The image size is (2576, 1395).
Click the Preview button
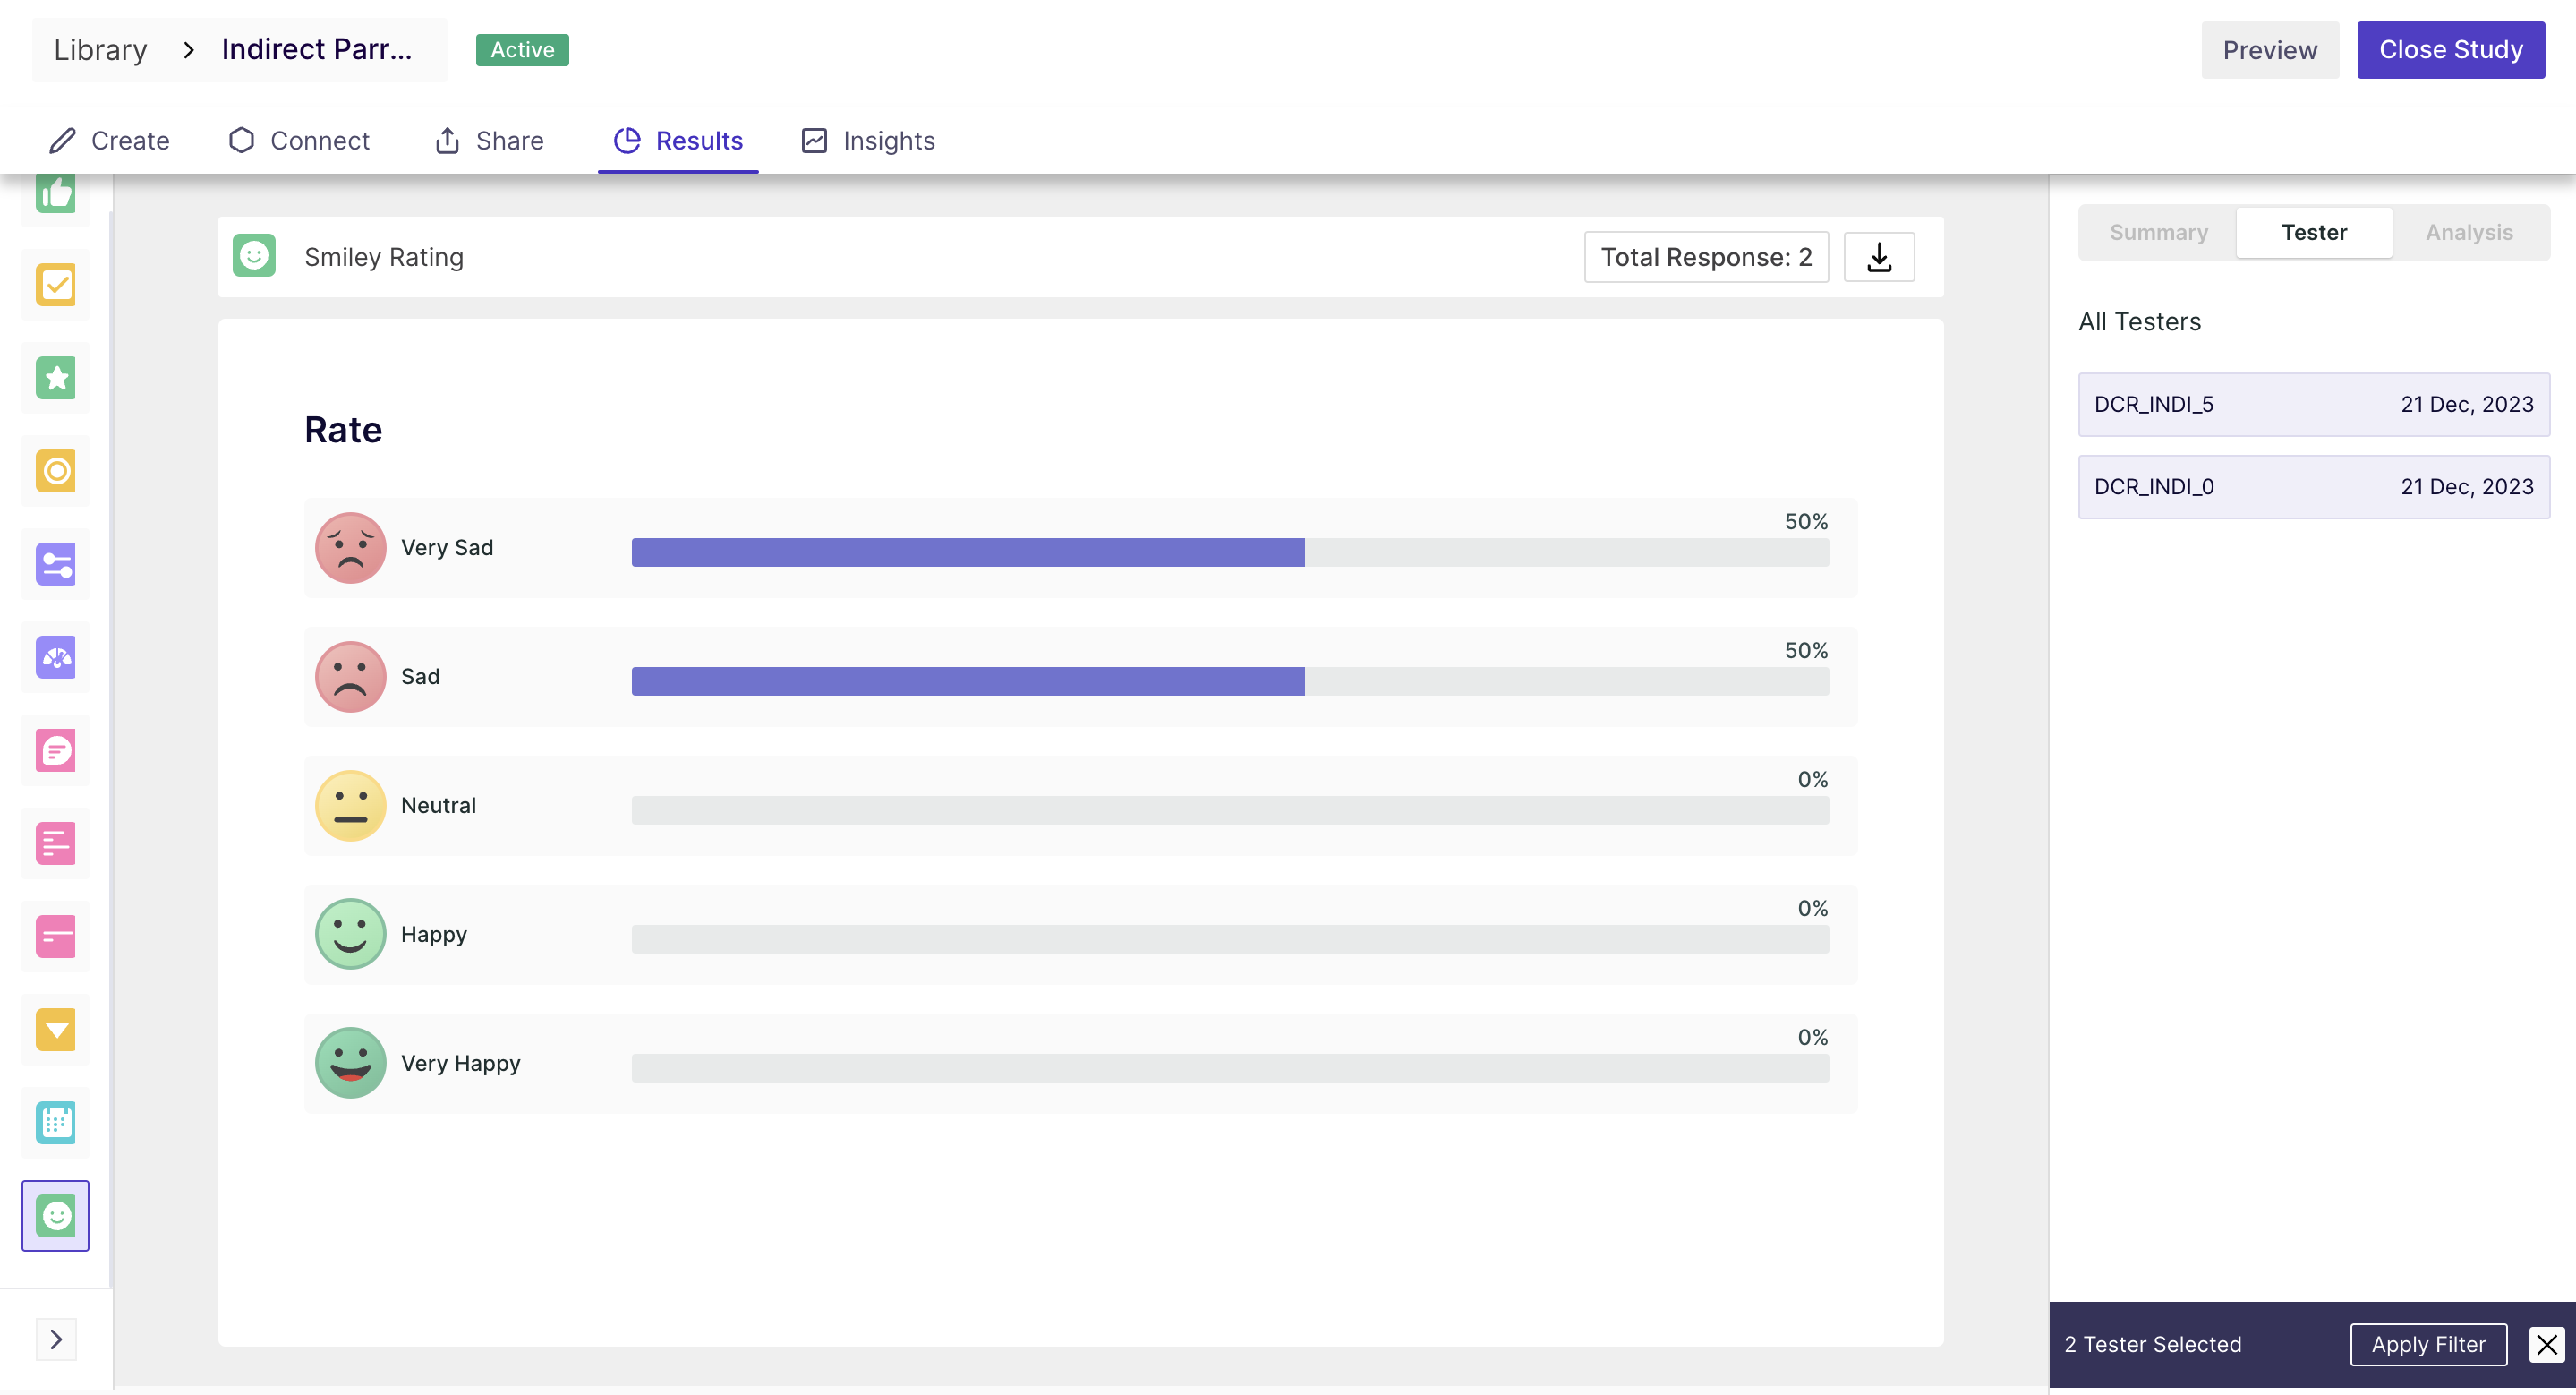[2270, 50]
